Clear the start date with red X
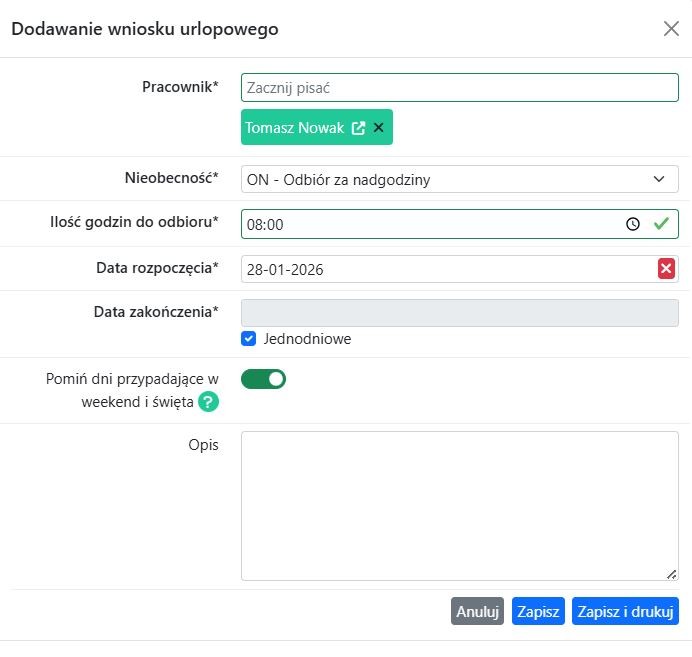Screen dimensions: 692x657 666,269
